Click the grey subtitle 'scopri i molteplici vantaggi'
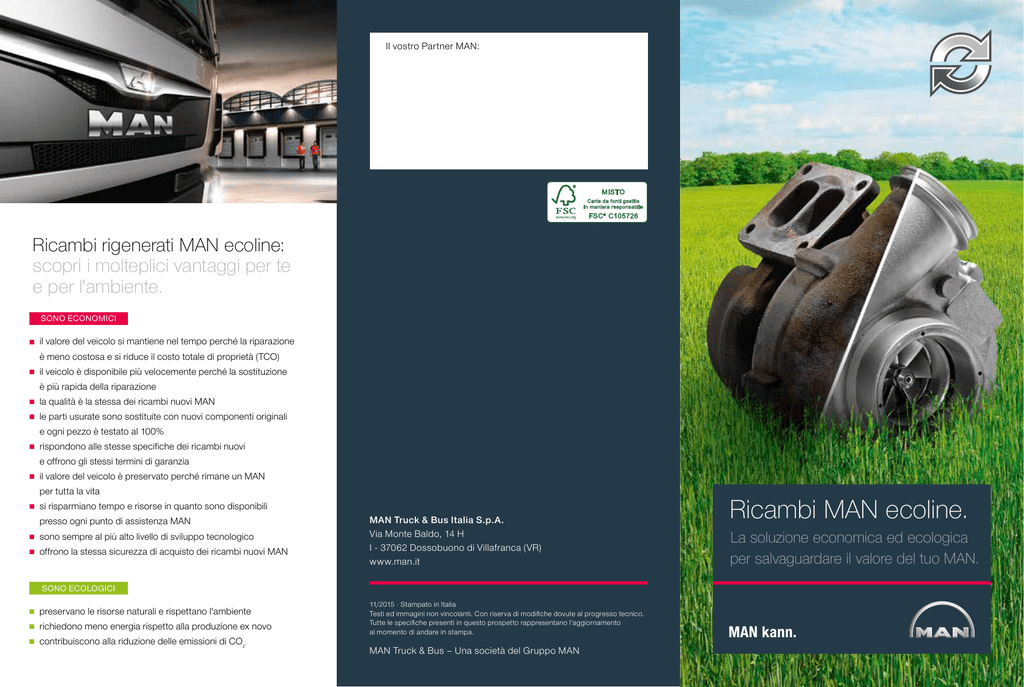Viewport: 1024px width, 687px height. click(161, 266)
